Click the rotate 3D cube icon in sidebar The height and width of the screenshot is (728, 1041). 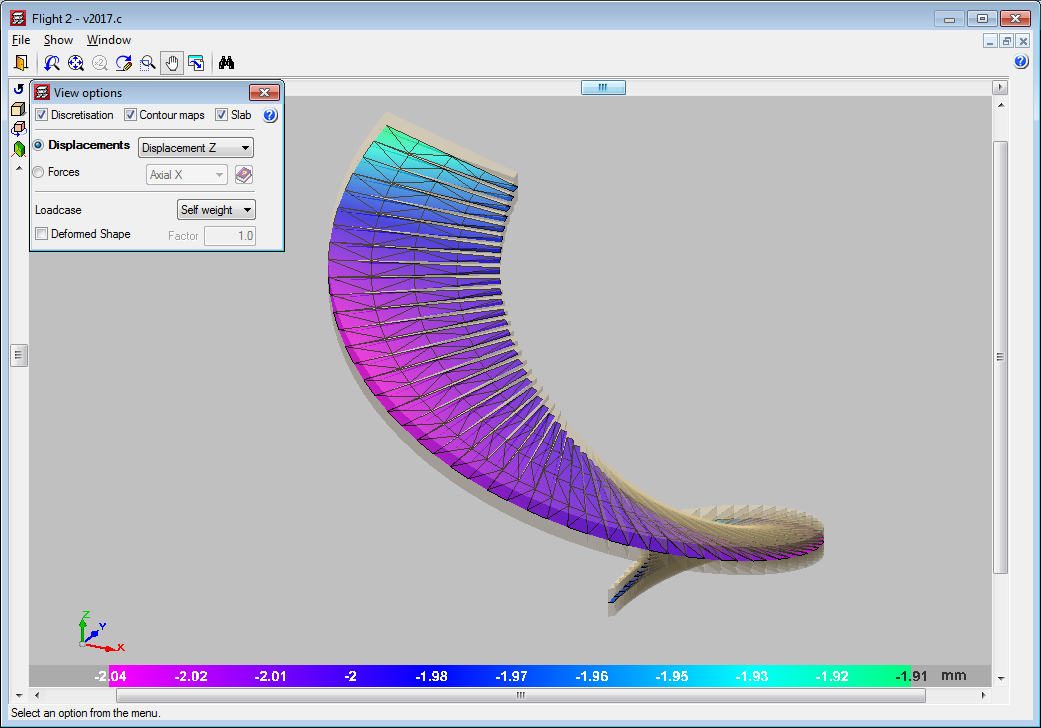(18, 129)
